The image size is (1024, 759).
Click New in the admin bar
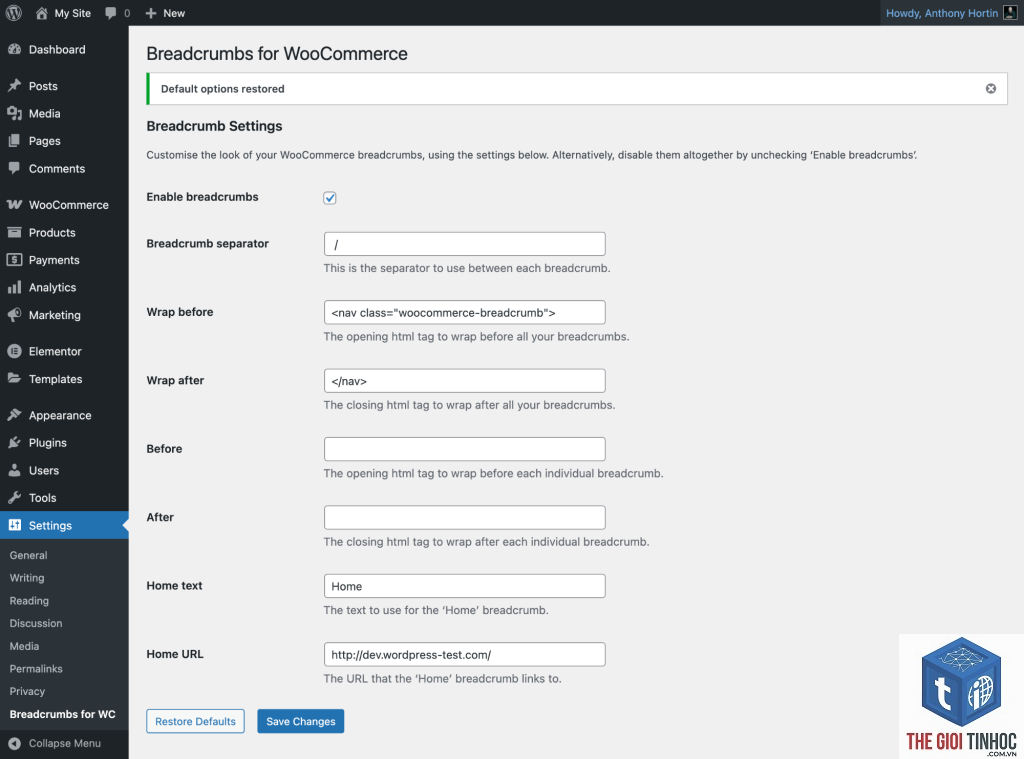click(x=174, y=13)
